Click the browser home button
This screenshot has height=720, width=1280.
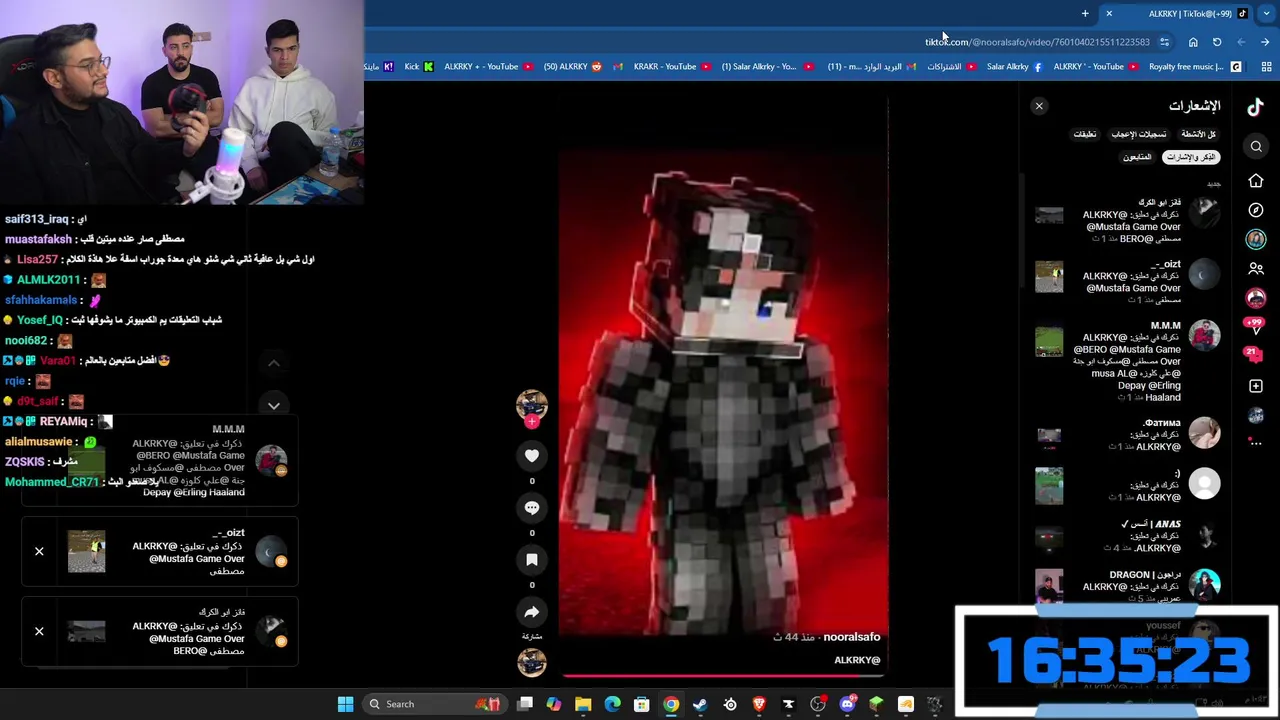tap(1193, 42)
